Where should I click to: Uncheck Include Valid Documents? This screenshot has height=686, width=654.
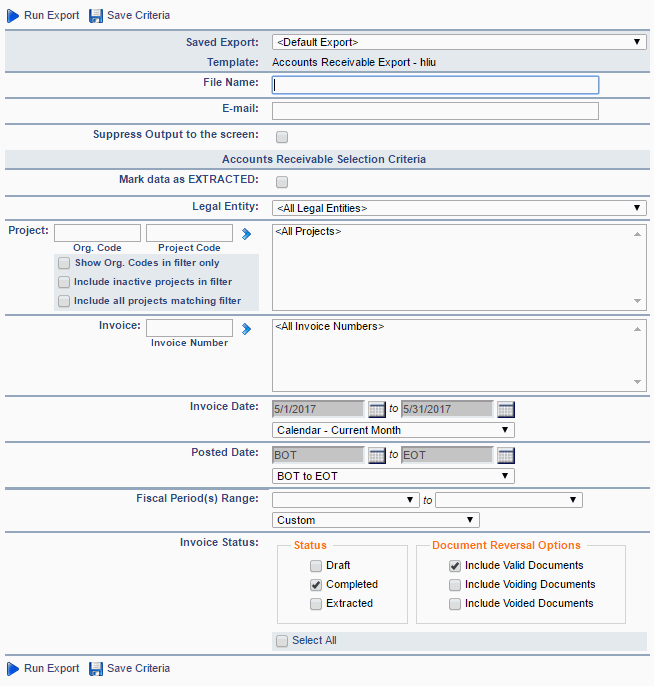(x=455, y=566)
